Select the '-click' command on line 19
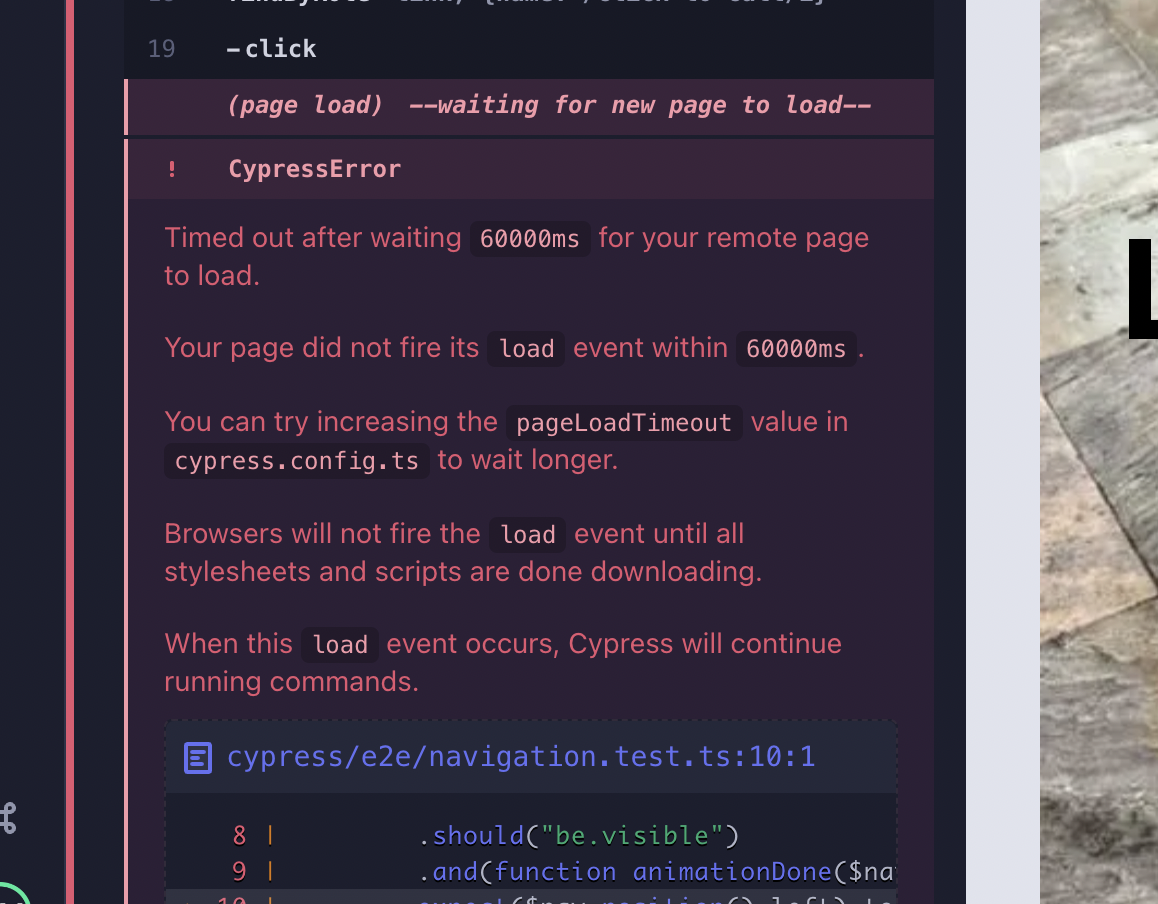The width and height of the screenshot is (1158, 904). click(529, 49)
